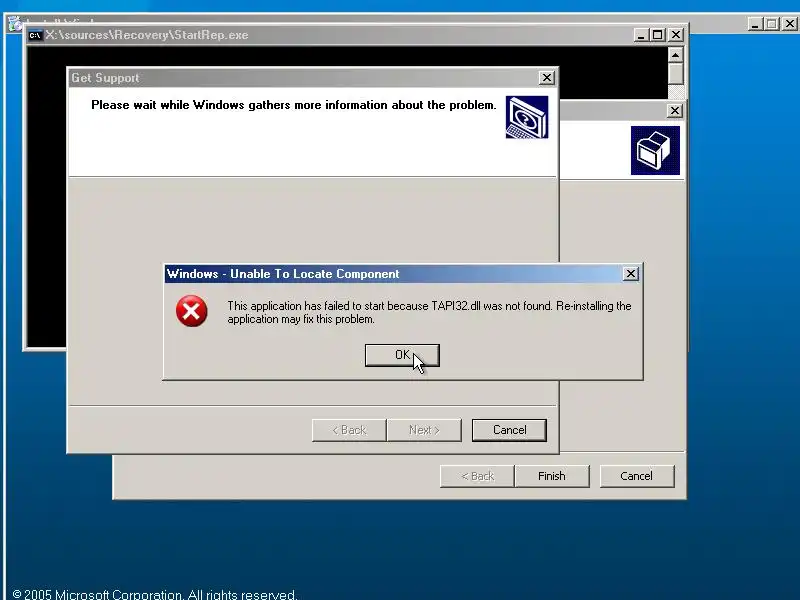Screen dimensions: 800x600
Task: Click the greyed Back button in rear wizard
Action: pos(478,476)
